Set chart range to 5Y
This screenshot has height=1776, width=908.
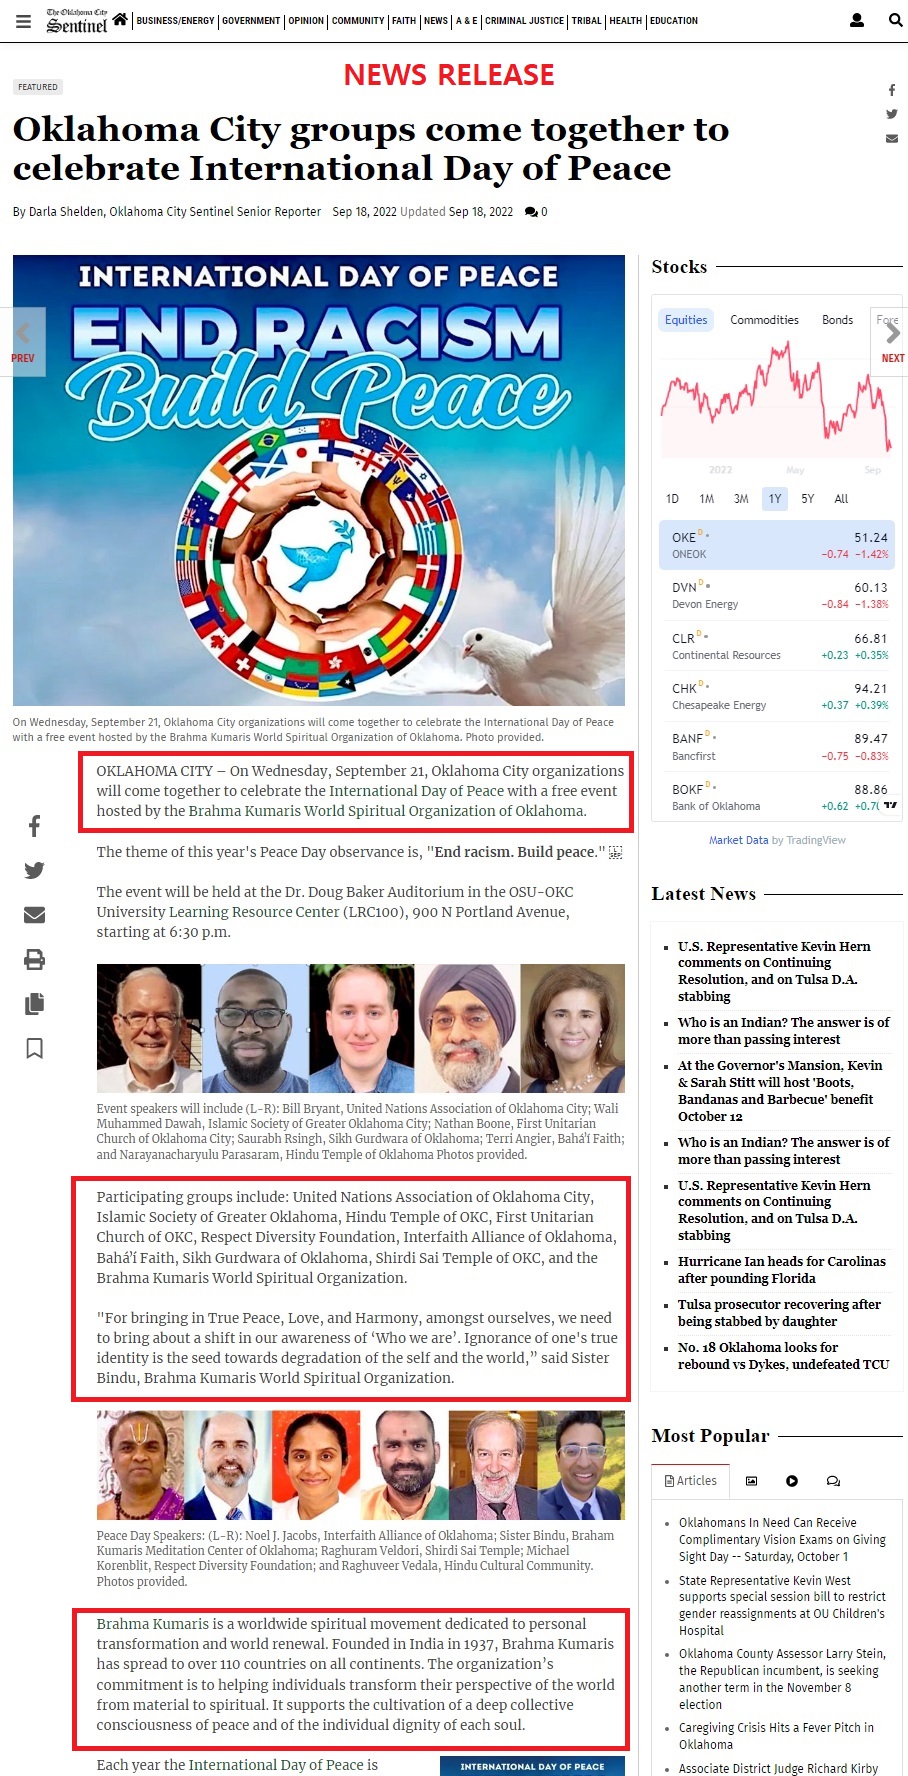(x=808, y=499)
